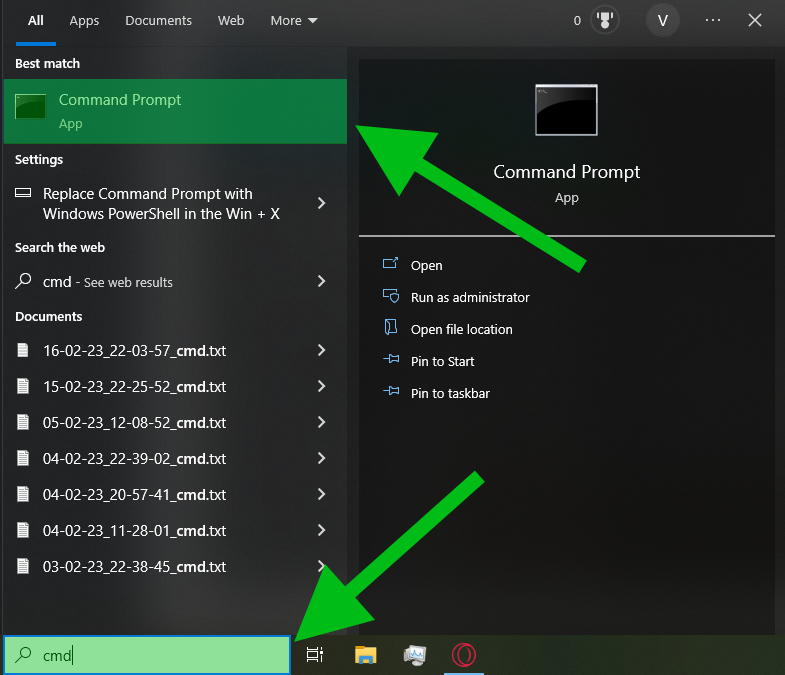Click the Command Prompt icon in Best match
Viewport: 785px width, 675px height.
[31, 106]
